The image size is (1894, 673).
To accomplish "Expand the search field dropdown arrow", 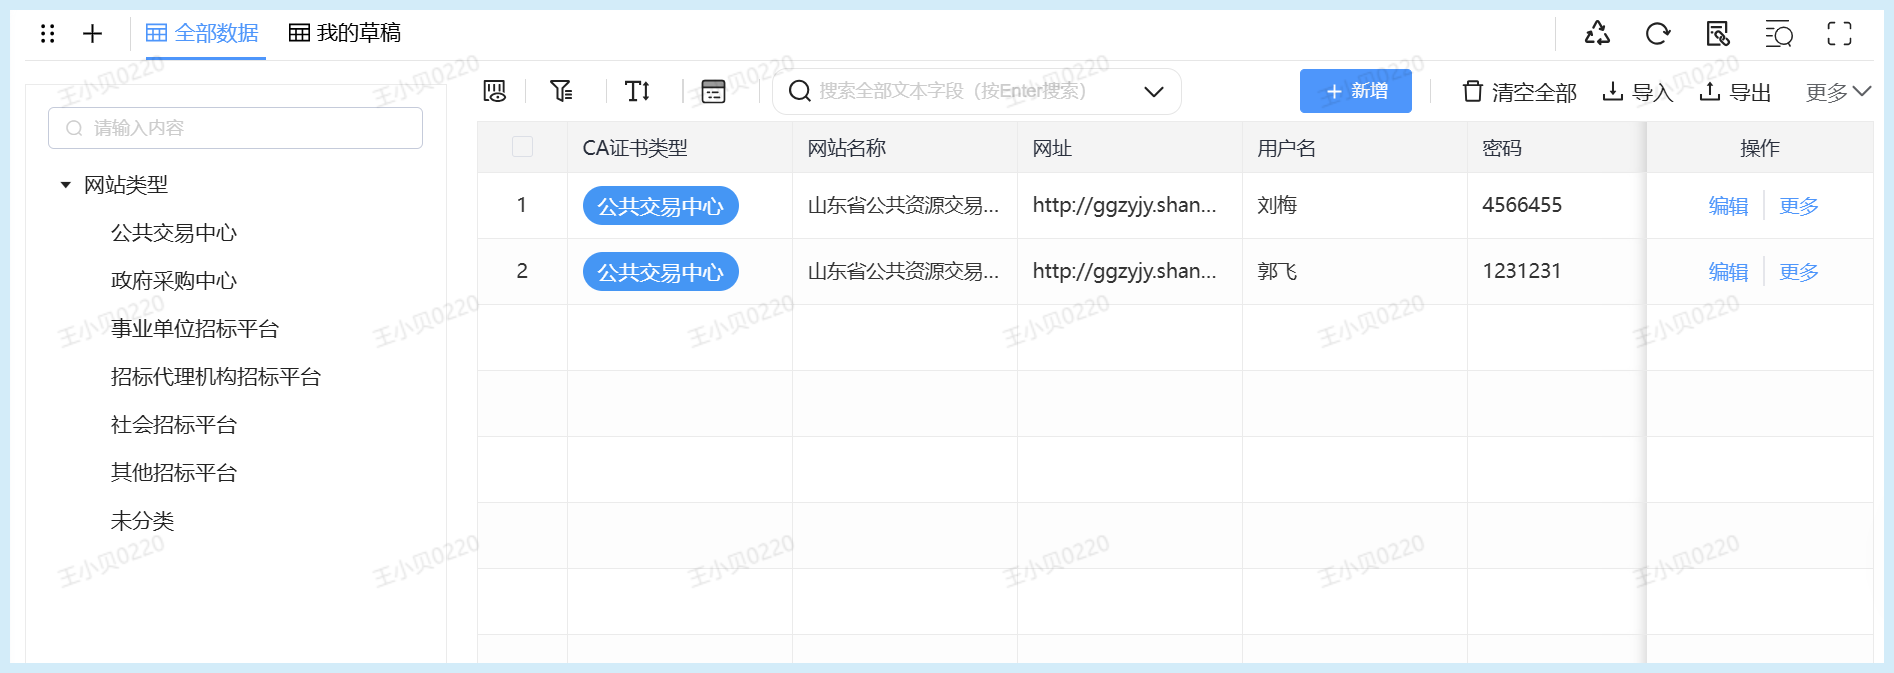I will pos(1154,91).
